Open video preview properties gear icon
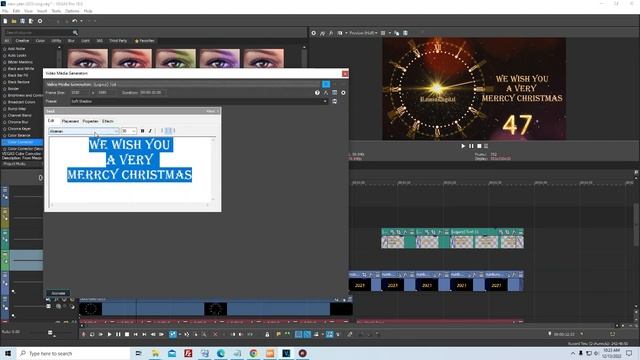The image size is (640, 360). tap(313, 33)
